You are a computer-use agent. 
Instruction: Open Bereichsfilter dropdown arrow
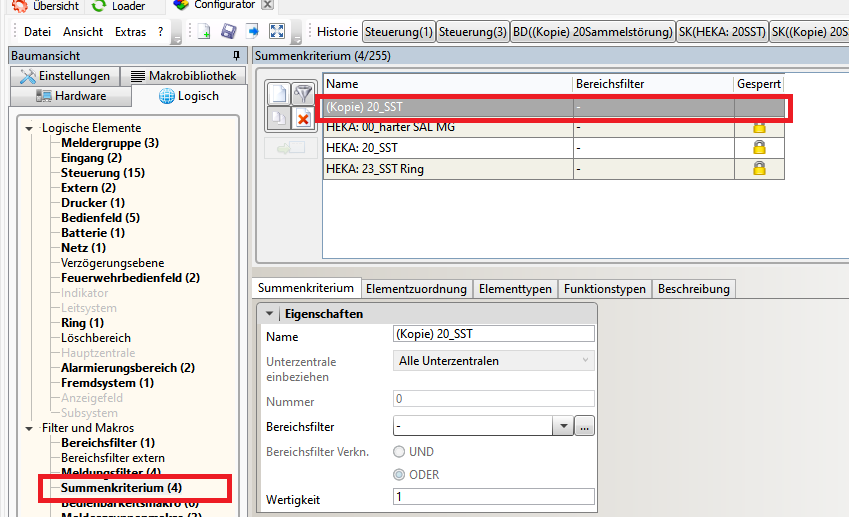pos(563,427)
